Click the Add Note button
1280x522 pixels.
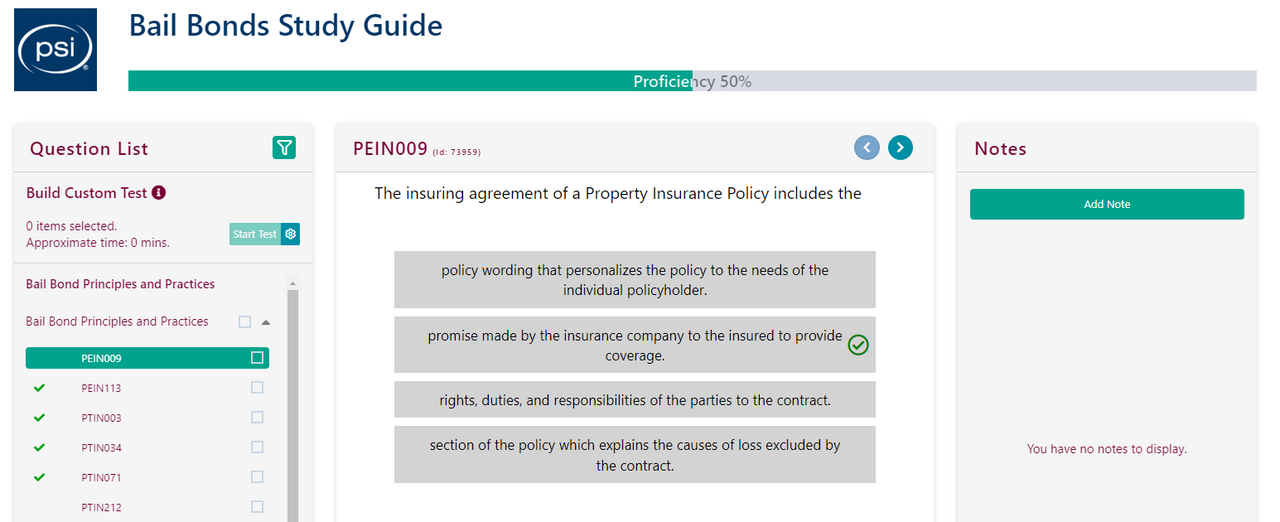pyautogui.click(x=1106, y=204)
